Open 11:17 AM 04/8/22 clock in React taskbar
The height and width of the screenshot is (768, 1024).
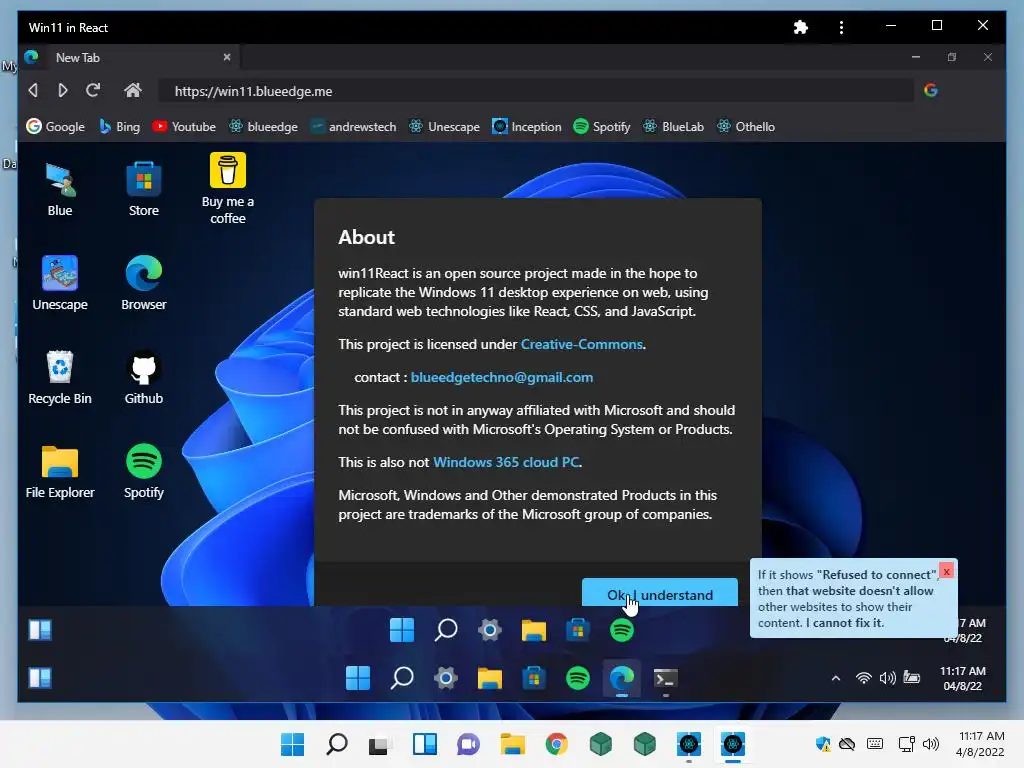[963, 679]
